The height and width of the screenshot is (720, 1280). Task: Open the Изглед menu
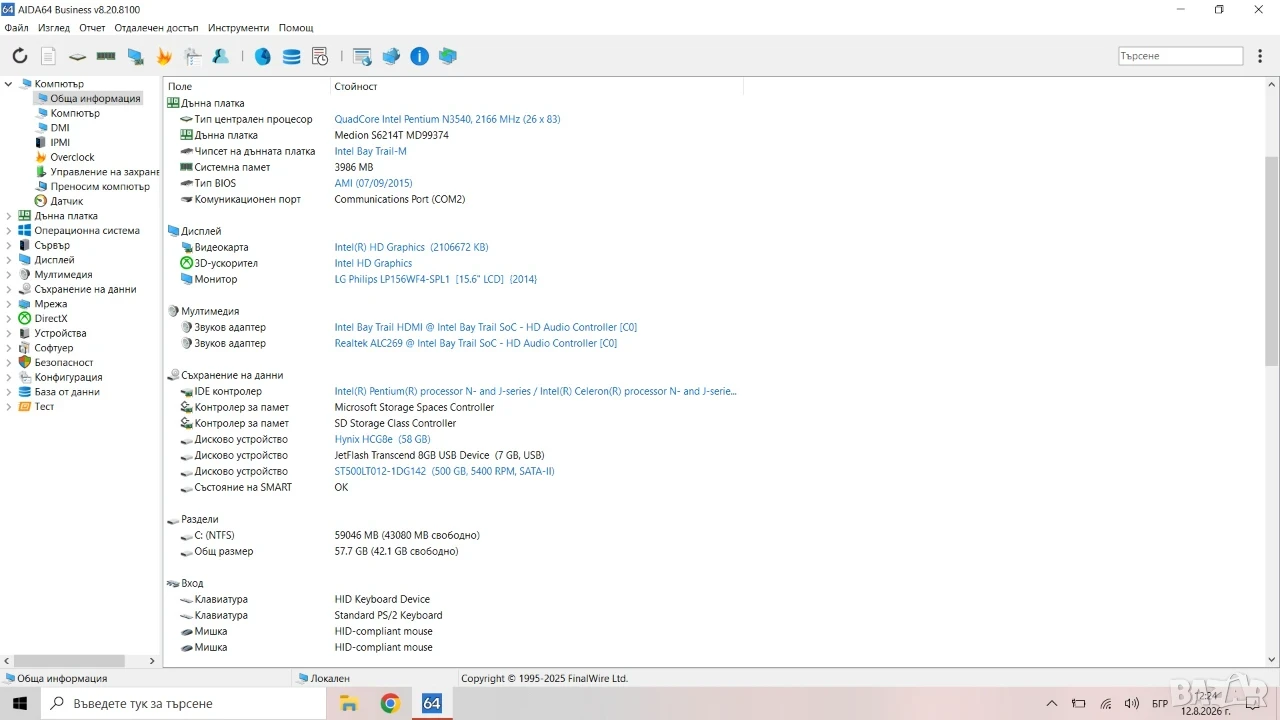[x=54, y=28]
